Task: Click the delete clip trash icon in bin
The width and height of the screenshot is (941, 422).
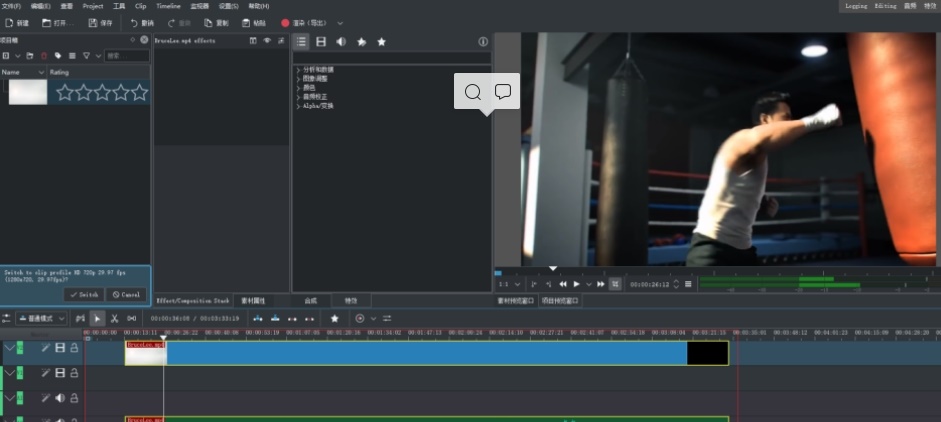Action: click(44, 56)
